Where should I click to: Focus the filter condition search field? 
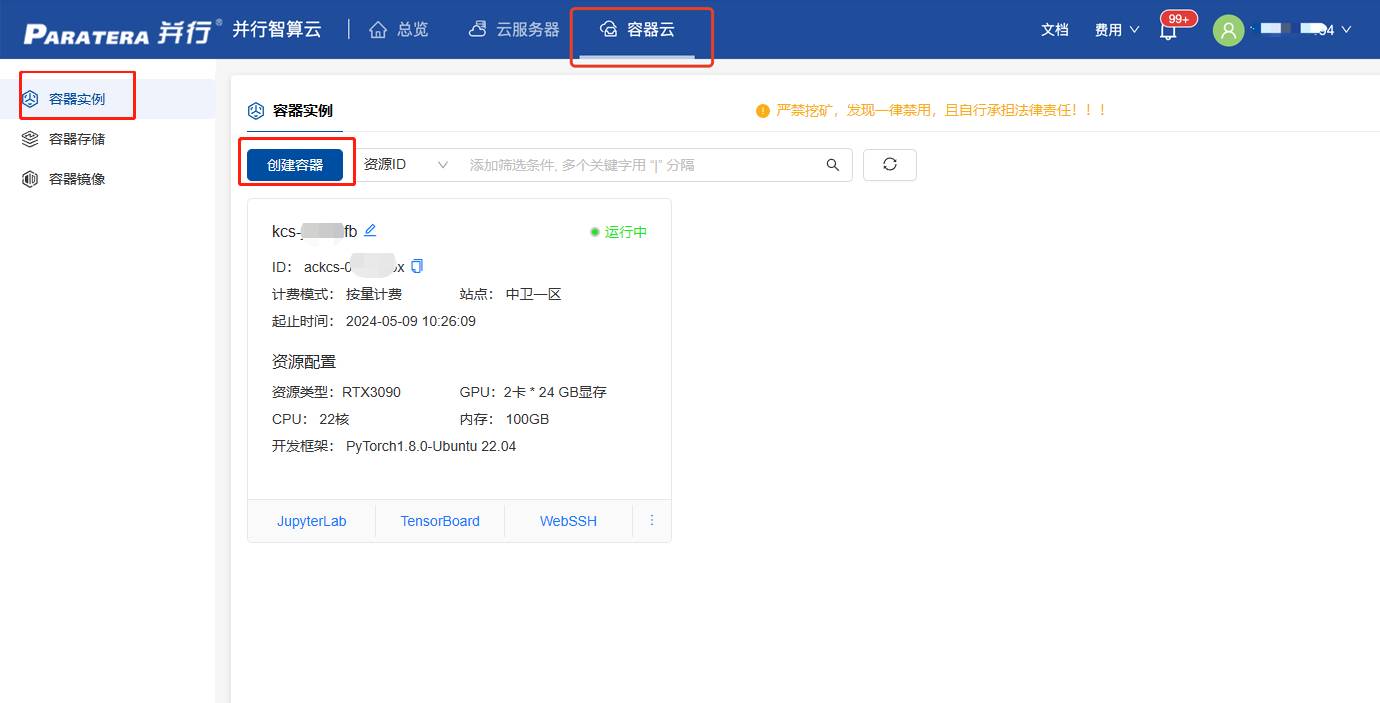640,165
